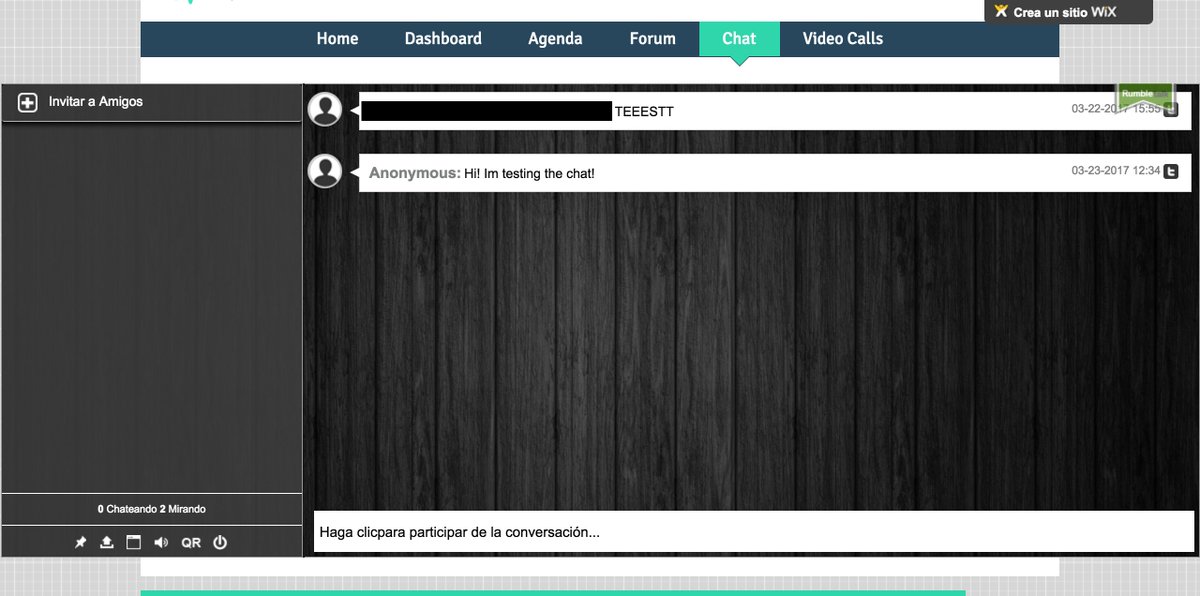Open the pop-out window icon in chat toolbar
This screenshot has width=1200, height=596.
[x=133, y=542]
